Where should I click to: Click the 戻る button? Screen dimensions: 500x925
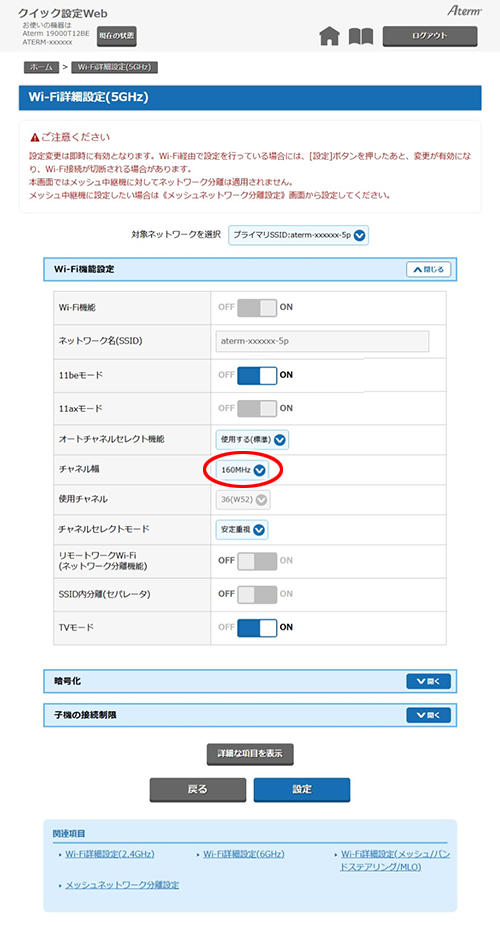point(198,789)
